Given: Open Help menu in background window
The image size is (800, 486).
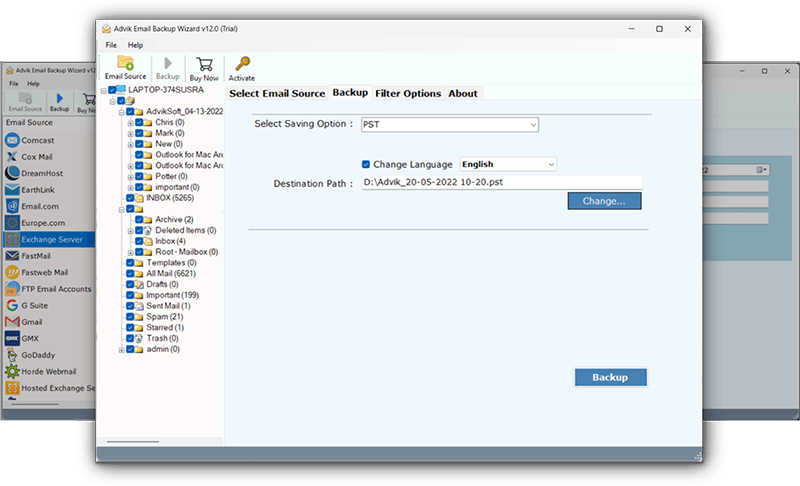Looking at the screenshot, I should (x=33, y=84).
